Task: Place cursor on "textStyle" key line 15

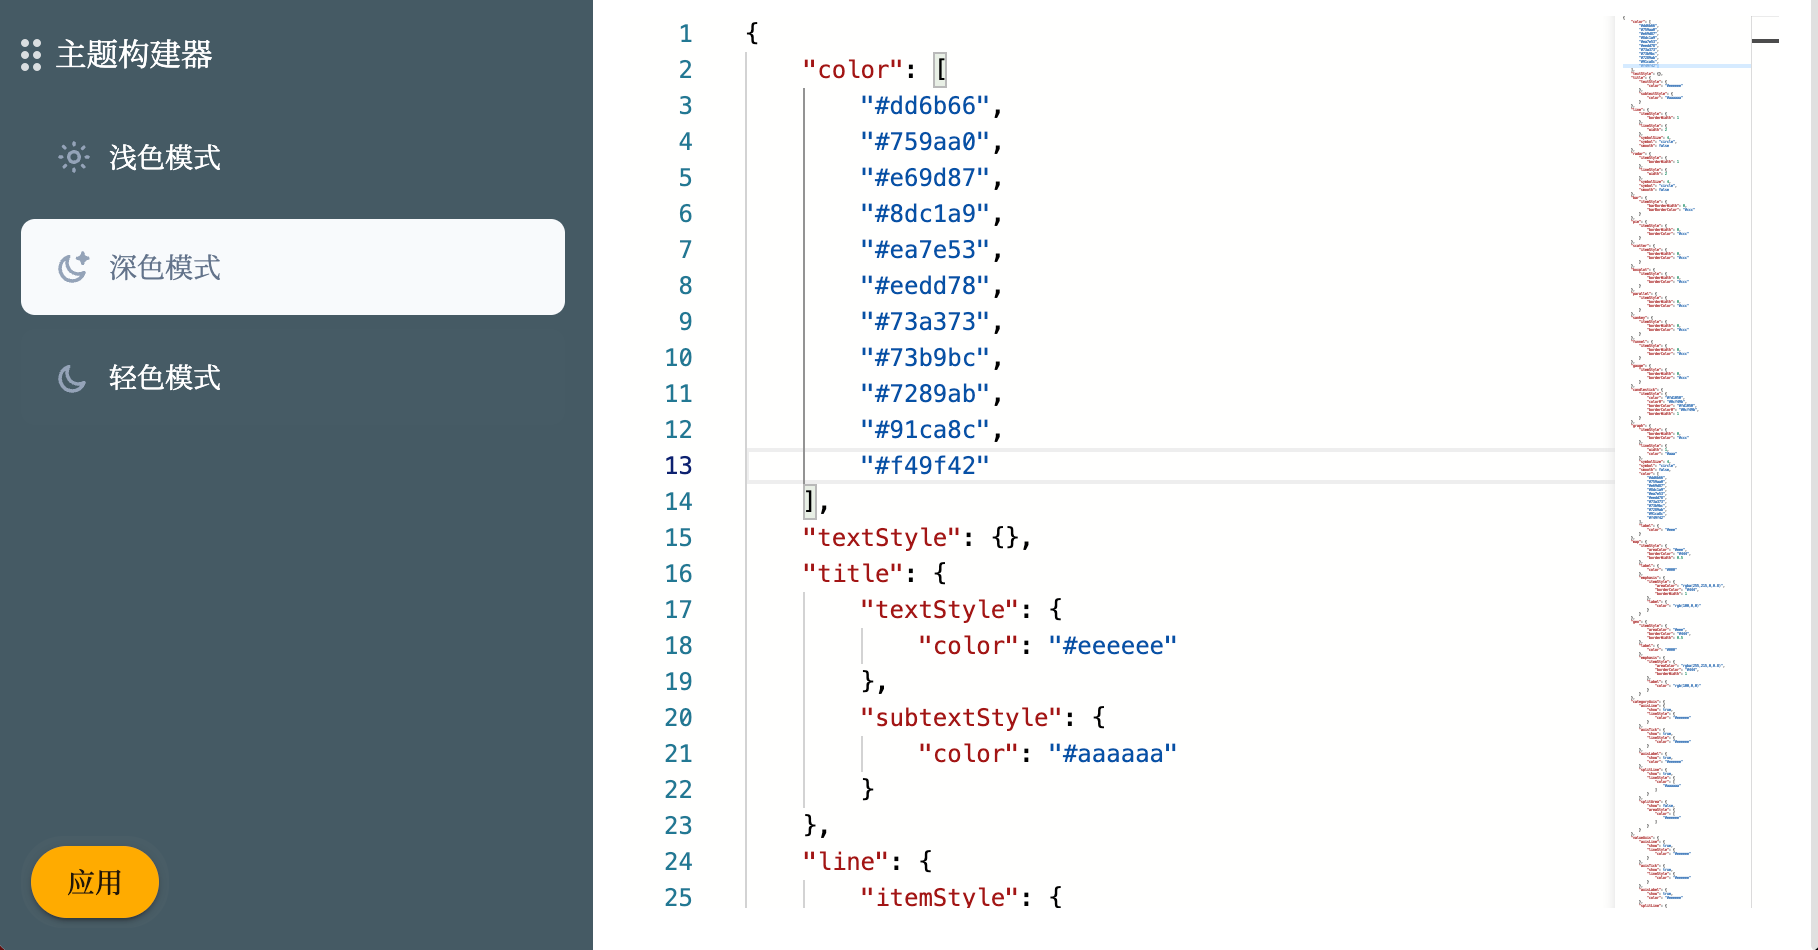Action: (881, 537)
